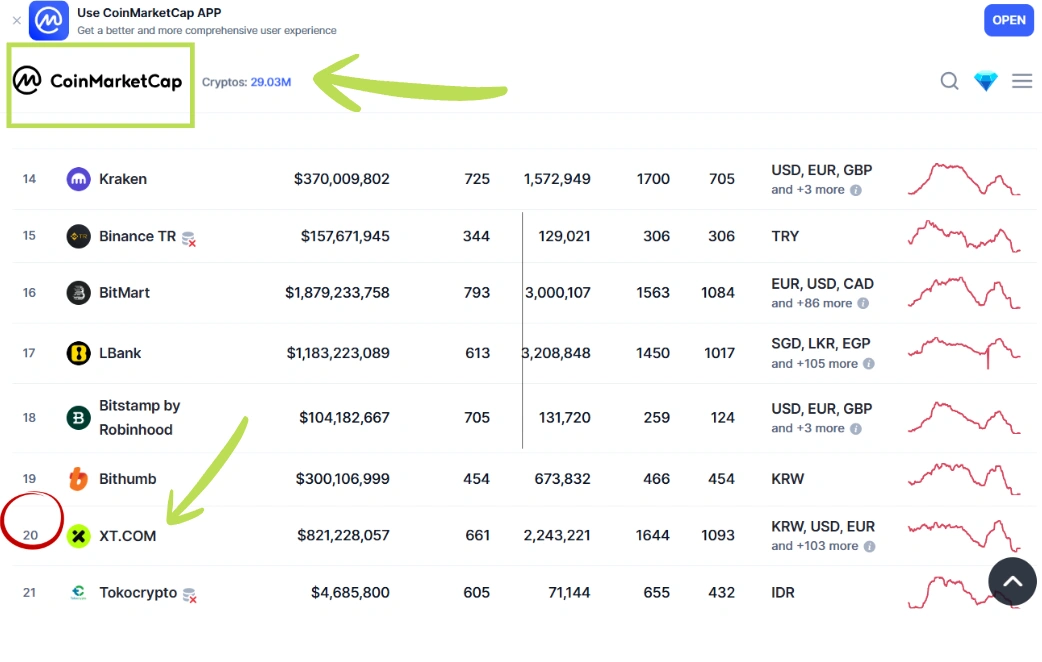
Task: Select Tokocrypto volume $4,685,800
Action: coord(350,592)
